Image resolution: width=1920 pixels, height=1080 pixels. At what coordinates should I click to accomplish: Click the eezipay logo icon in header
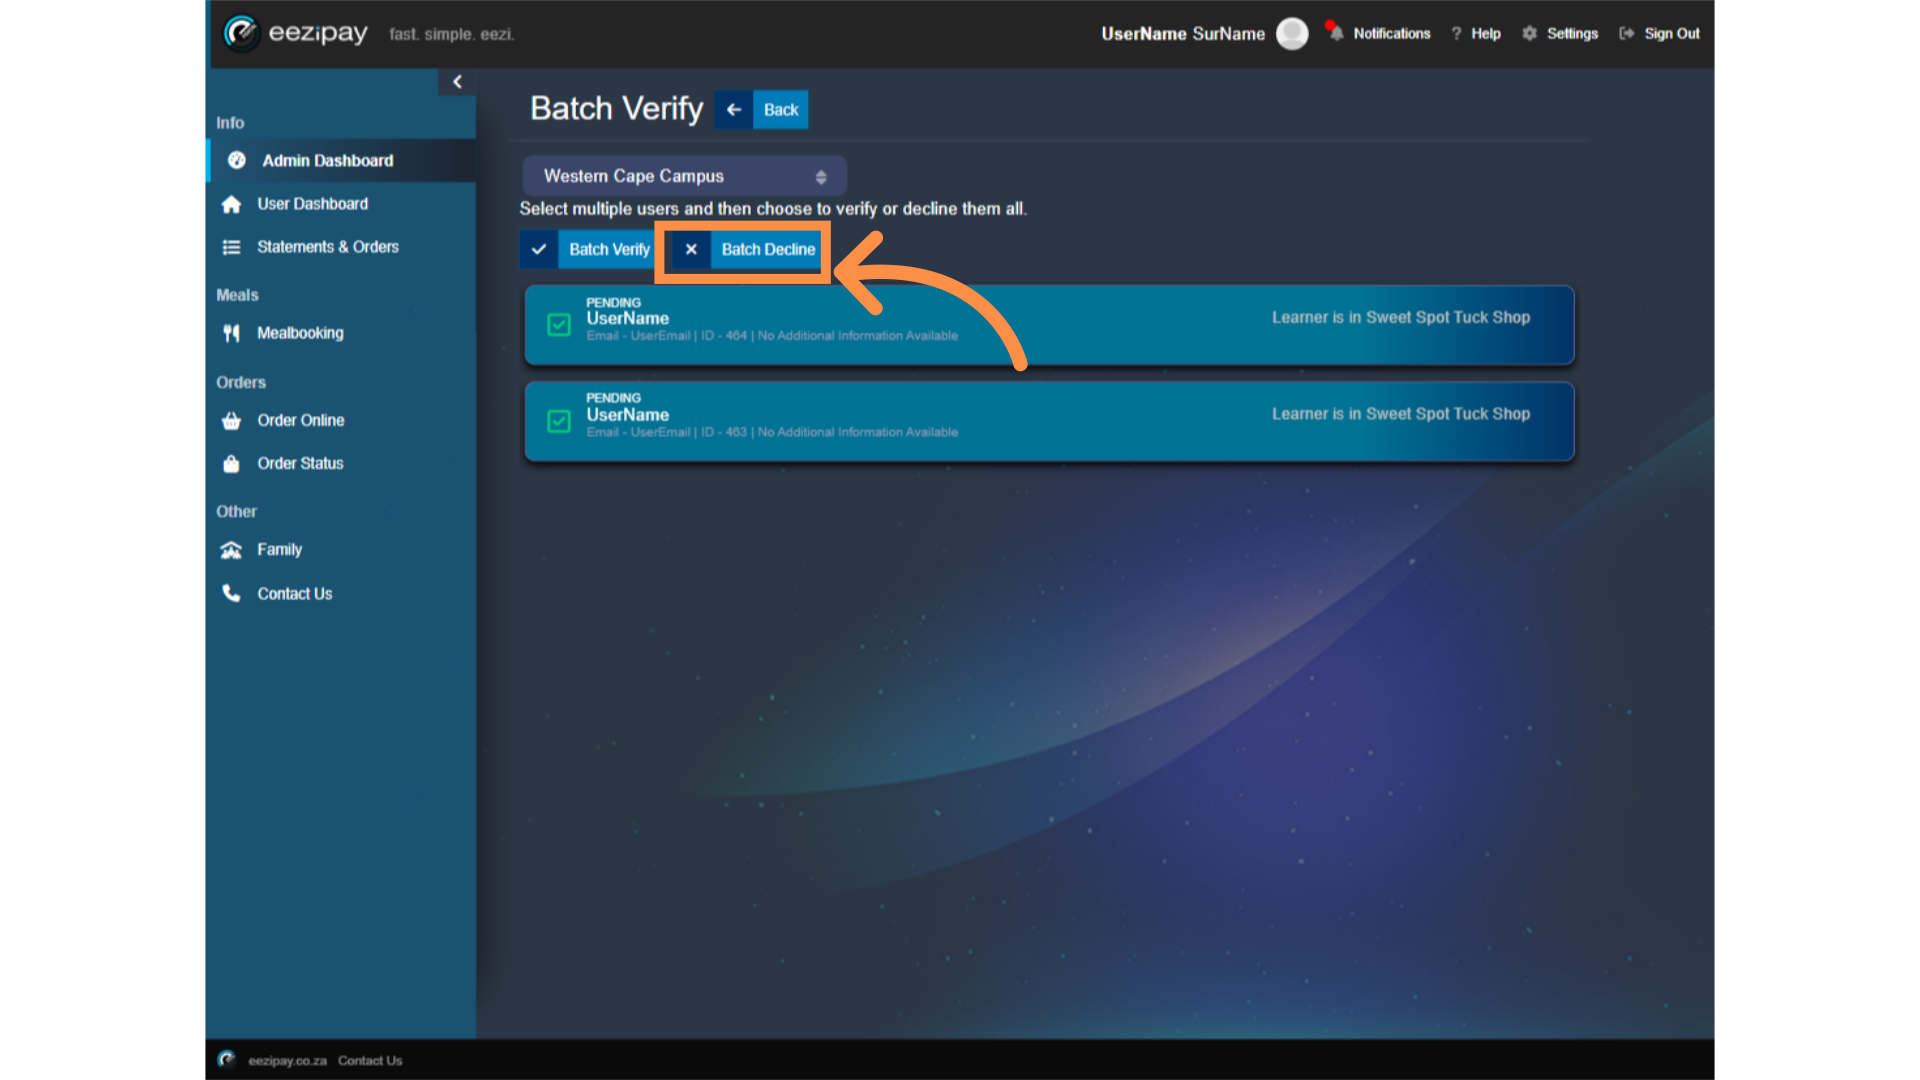pyautogui.click(x=241, y=33)
